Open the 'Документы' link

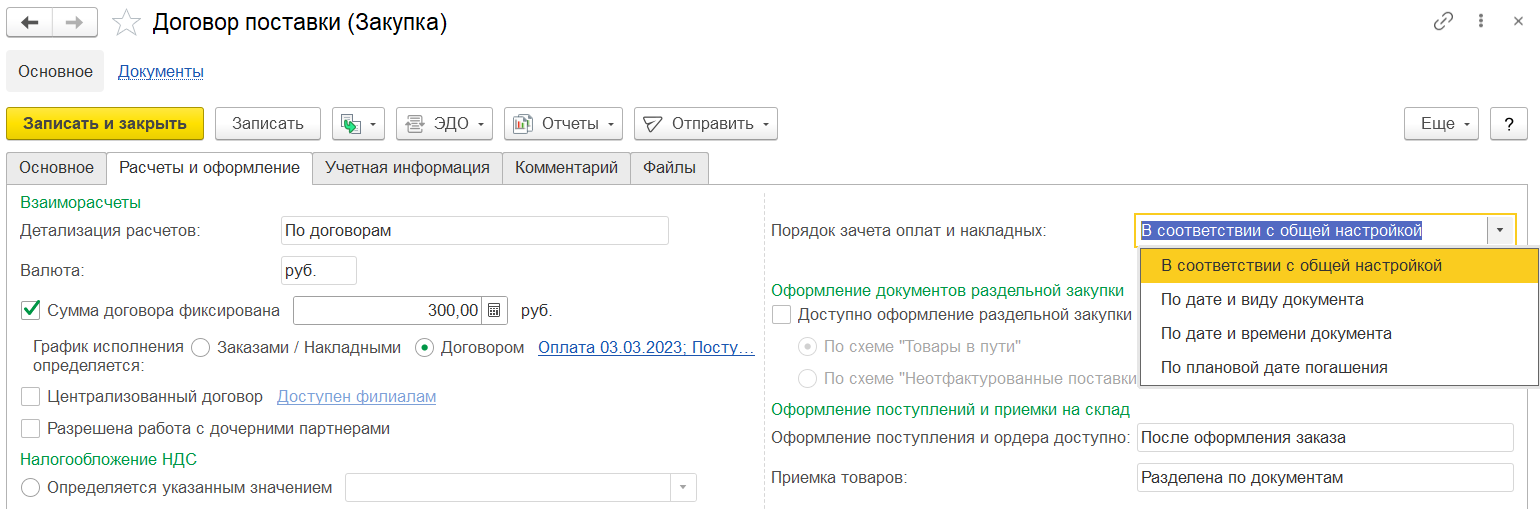[x=161, y=72]
